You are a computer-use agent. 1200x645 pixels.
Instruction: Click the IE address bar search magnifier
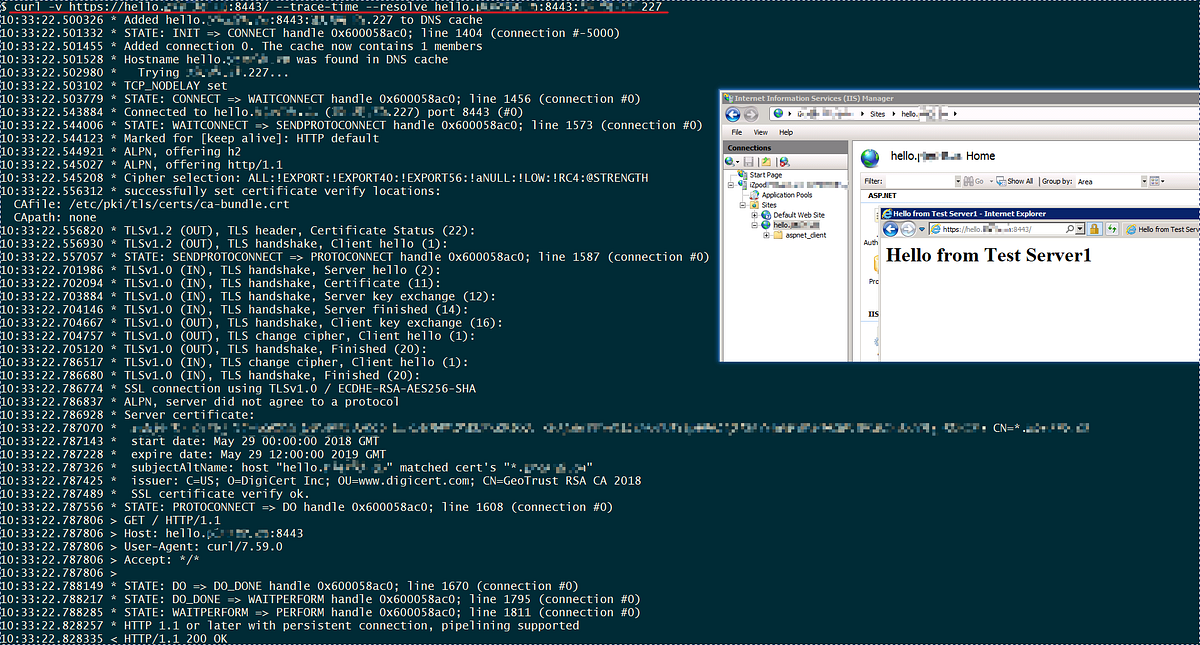point(1069,229)
